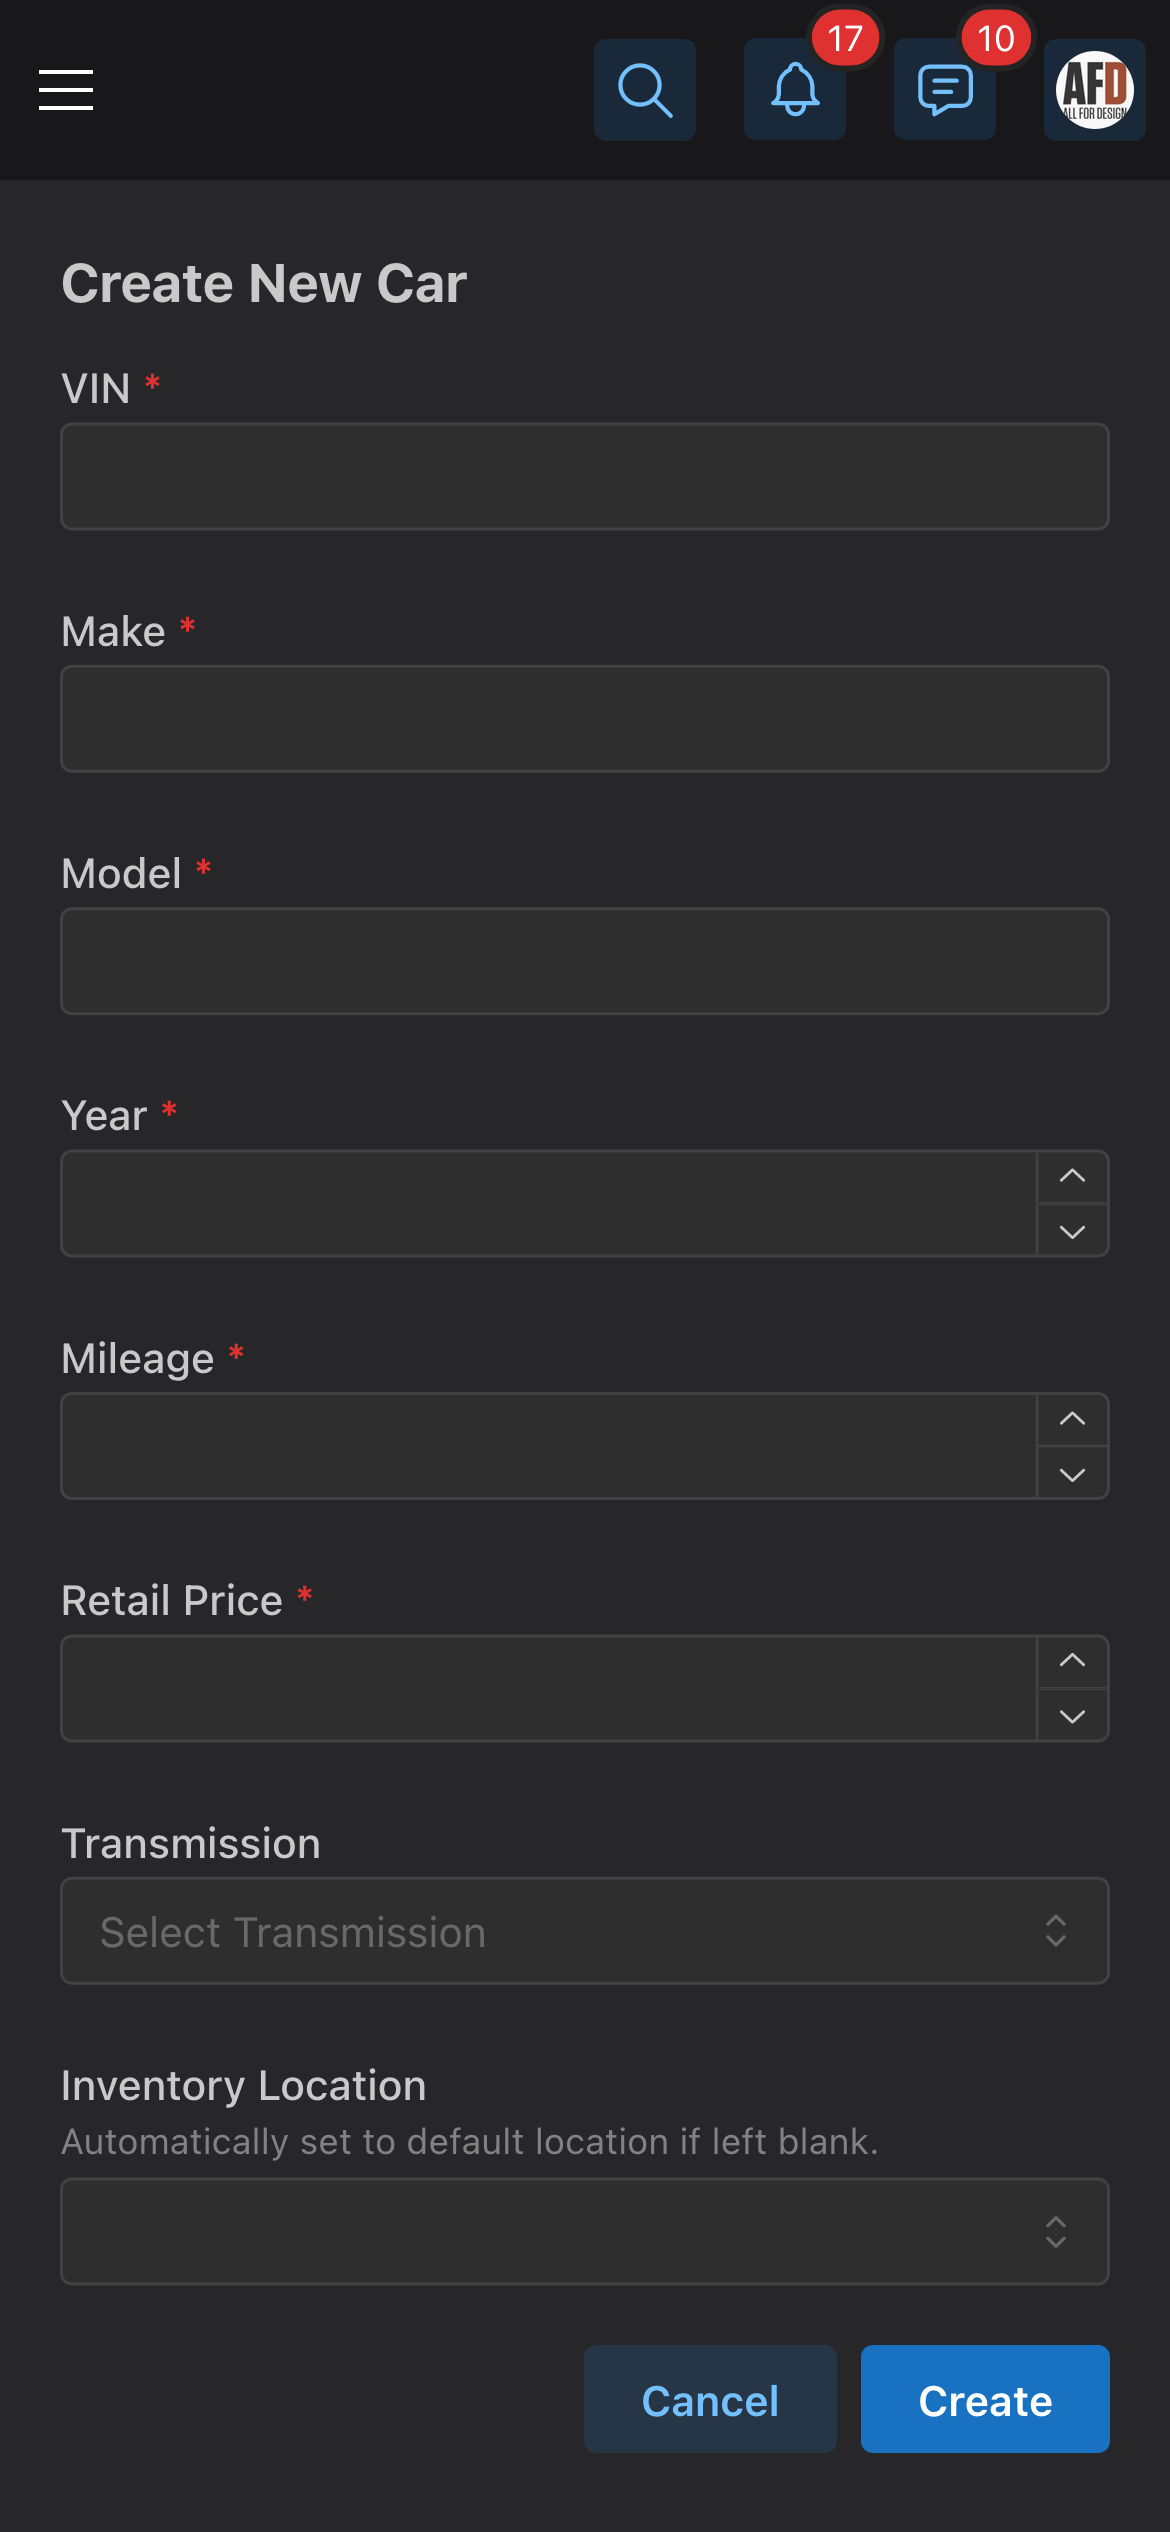1170x2532 pixels.
Task: Increase Mileage with the up arrow
Action: [1073, 1420]
